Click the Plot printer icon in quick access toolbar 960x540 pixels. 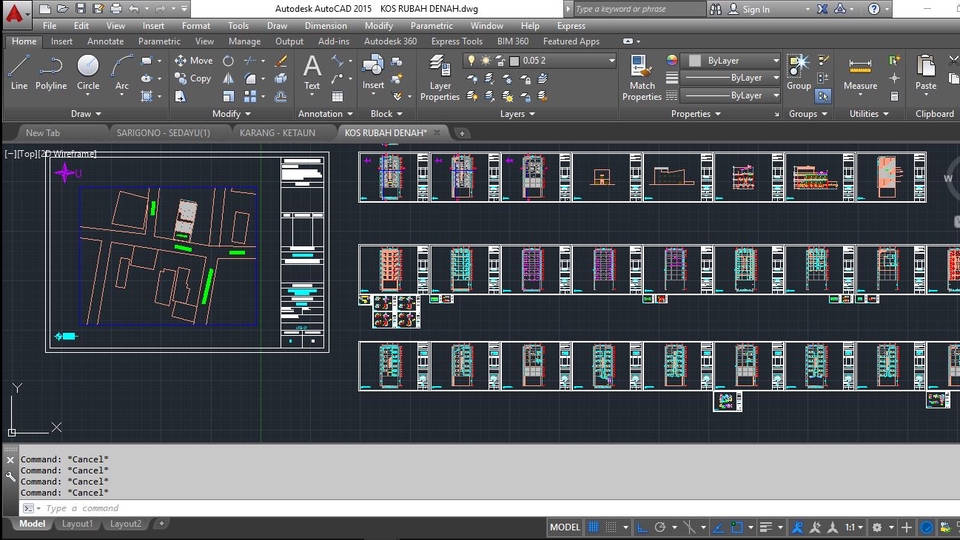tap(116, 9)
